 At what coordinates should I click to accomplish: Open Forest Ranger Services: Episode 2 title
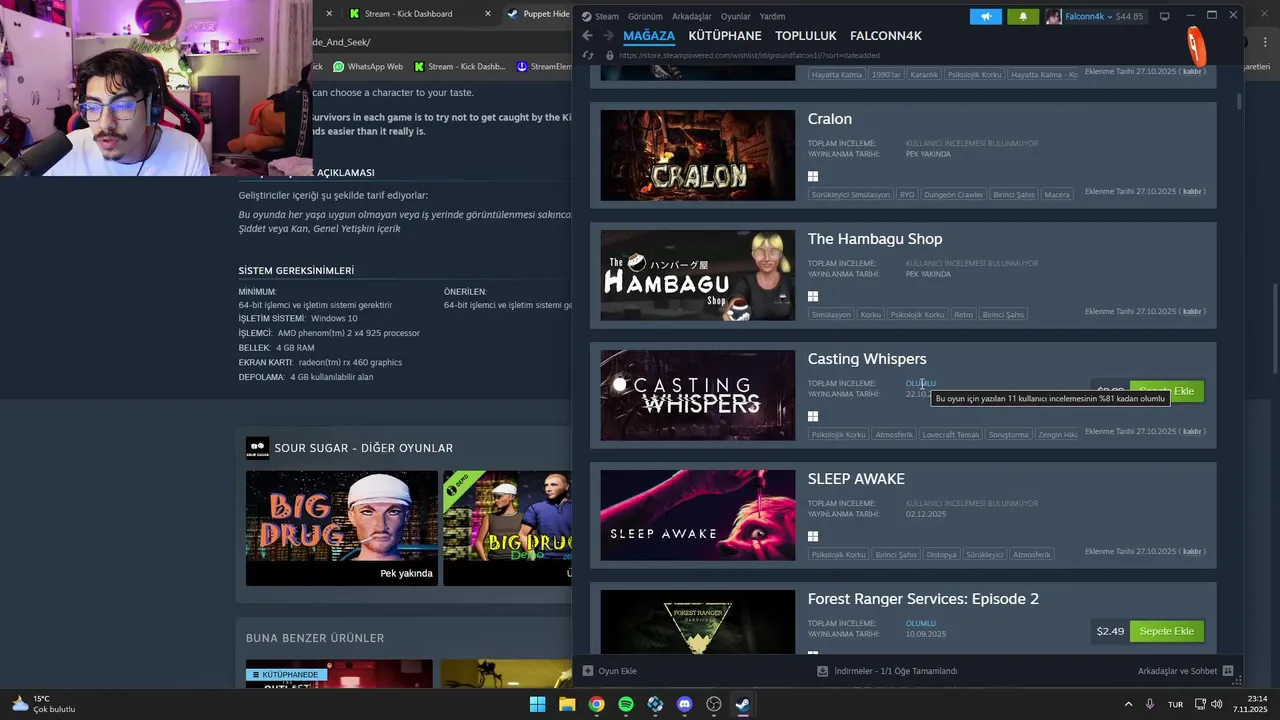923,599
